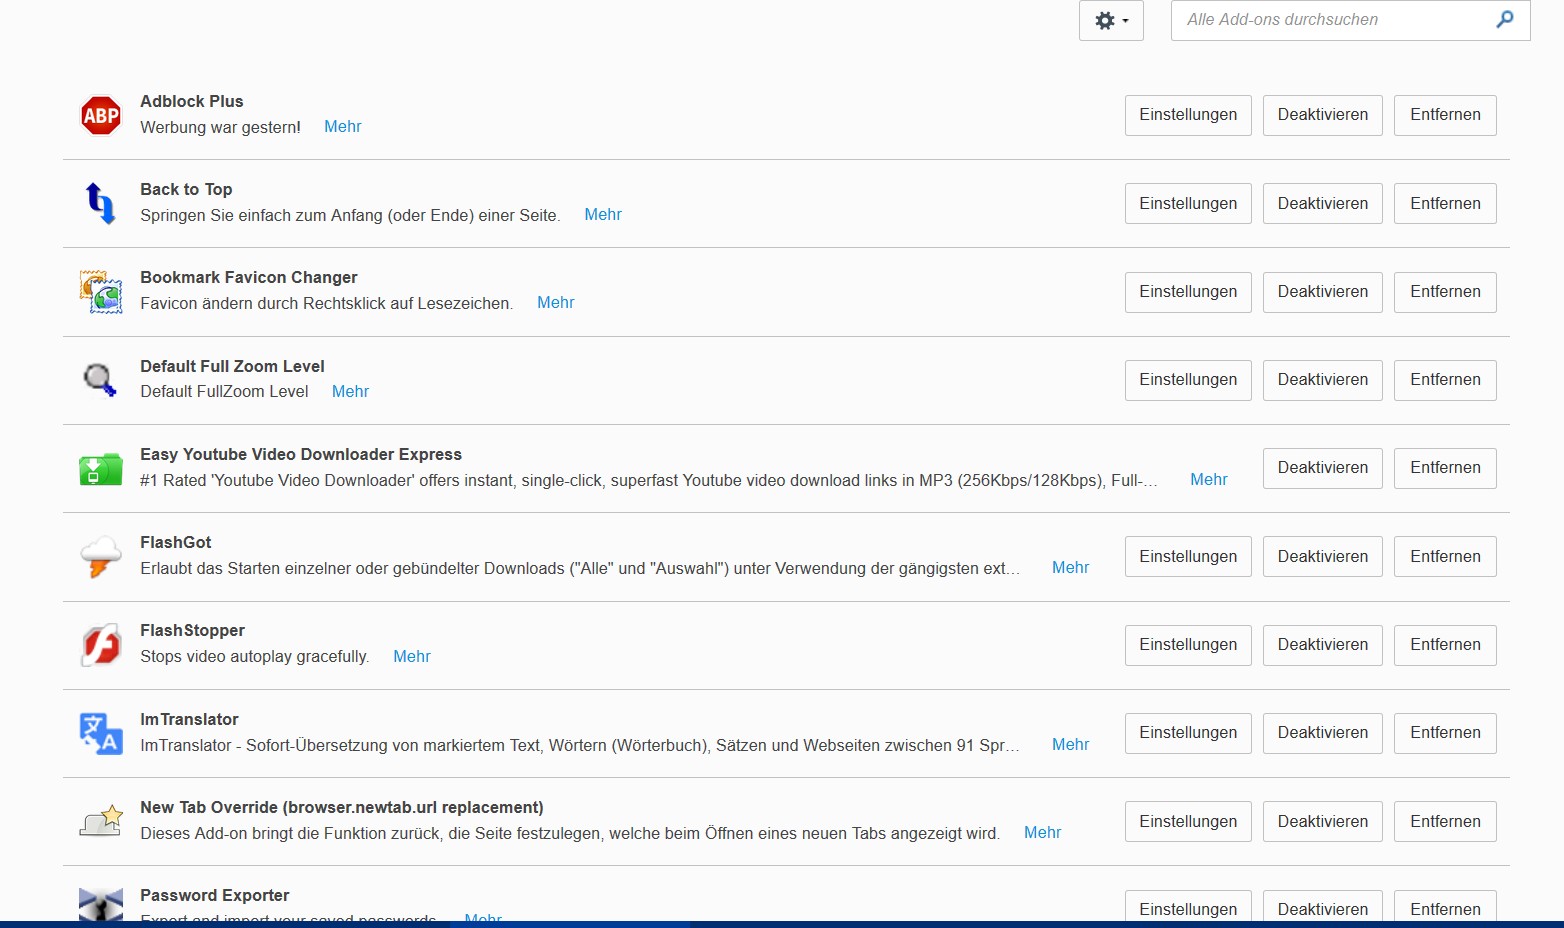Image resolution: width=1564 pixels, height=928 pixels.
Task: Remove Bookmark Favicon Changer
Action: (1445, 292)
